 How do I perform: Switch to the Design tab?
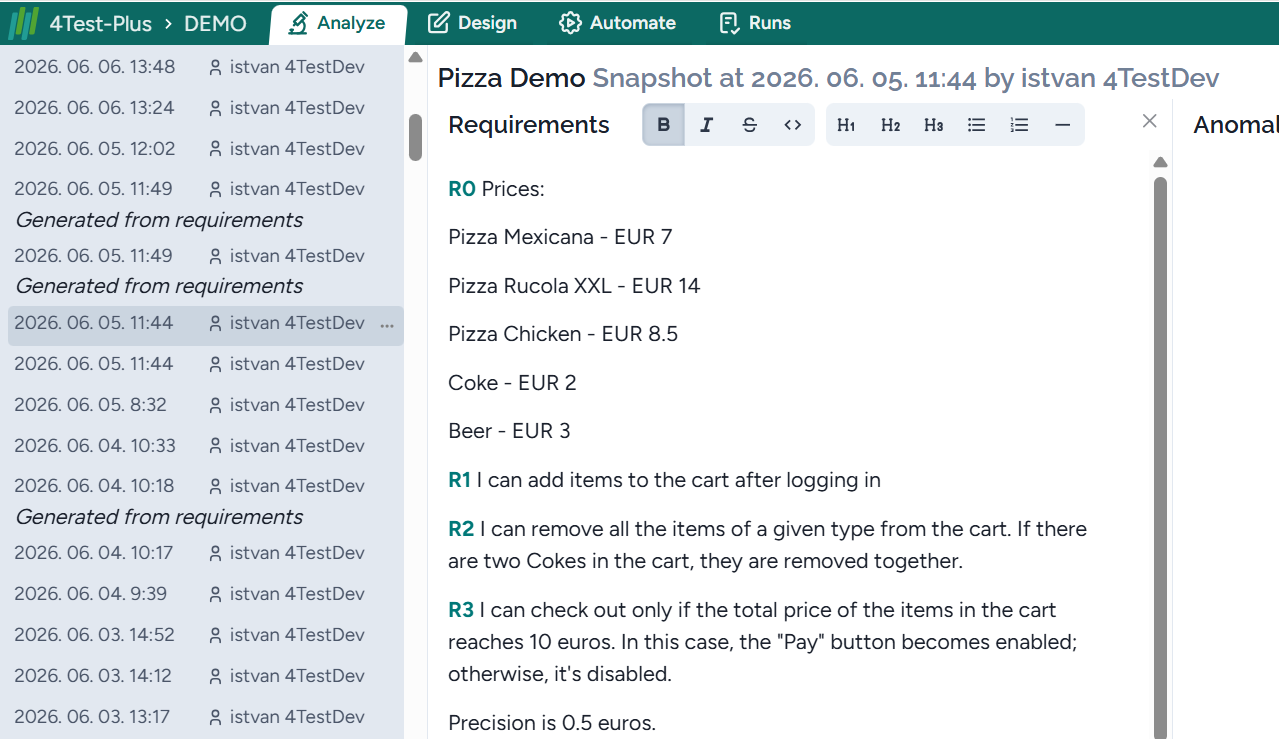tap(472, 23)
